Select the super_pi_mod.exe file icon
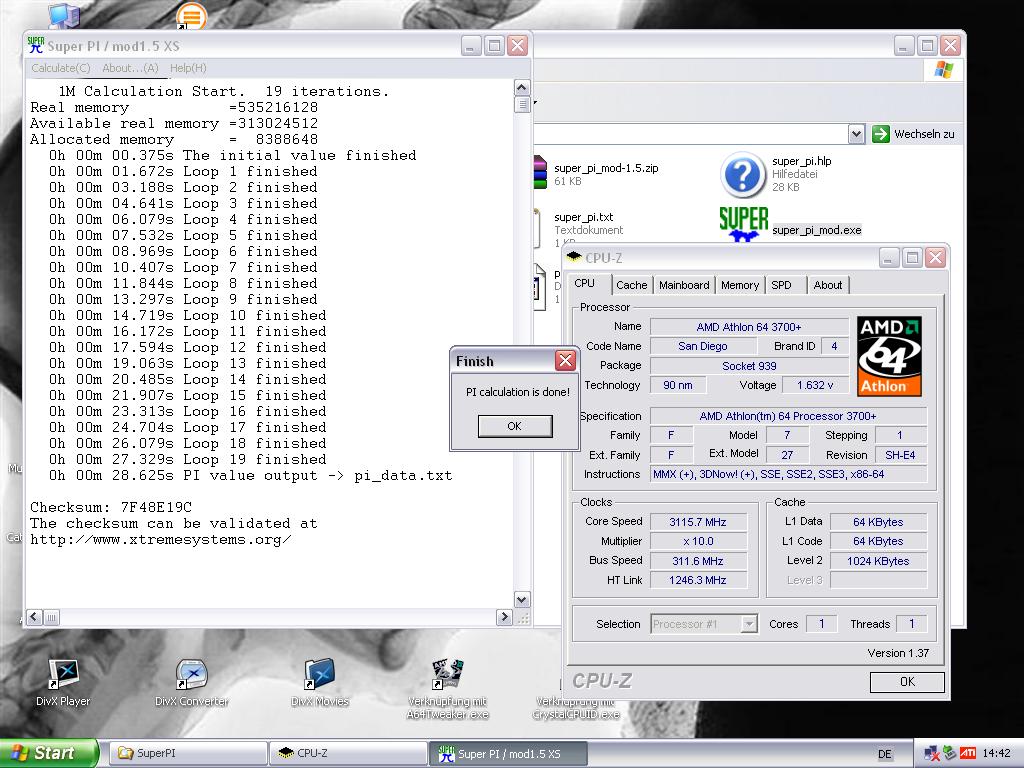The image size is (1024, 768). (743, 223)
